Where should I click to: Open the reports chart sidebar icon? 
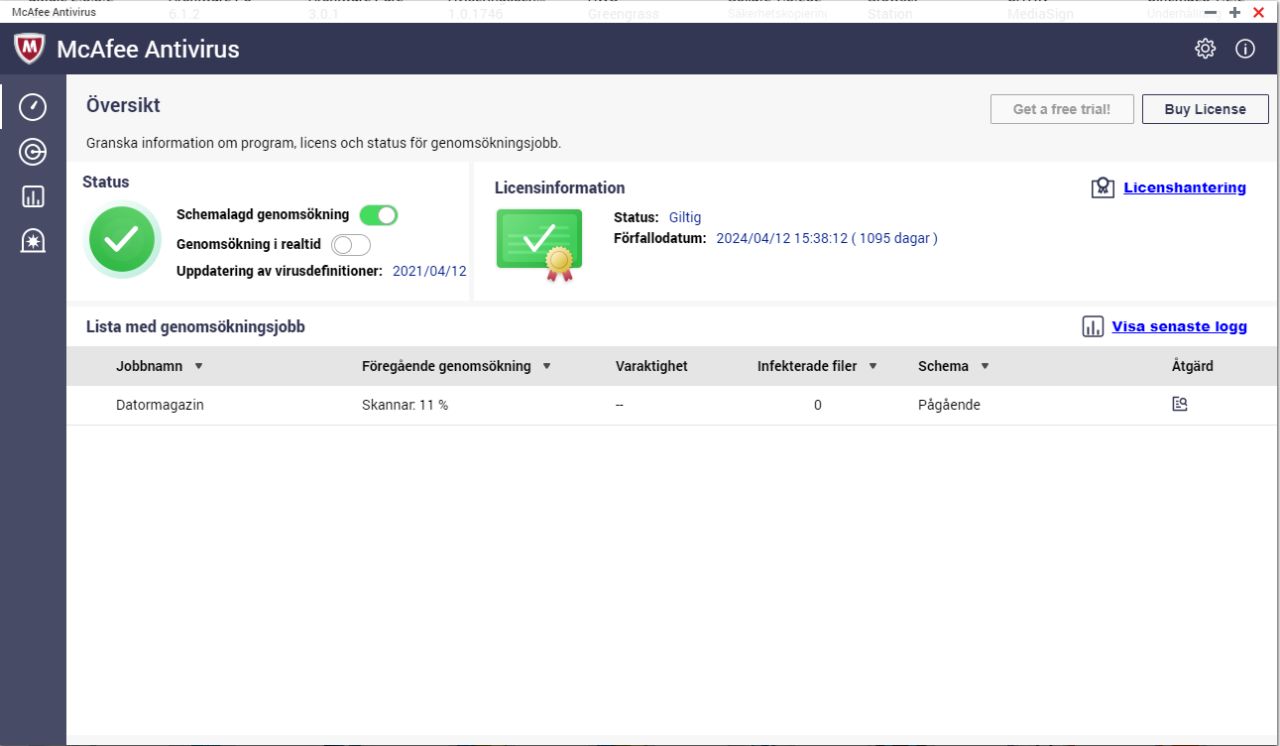click(33, 197)
